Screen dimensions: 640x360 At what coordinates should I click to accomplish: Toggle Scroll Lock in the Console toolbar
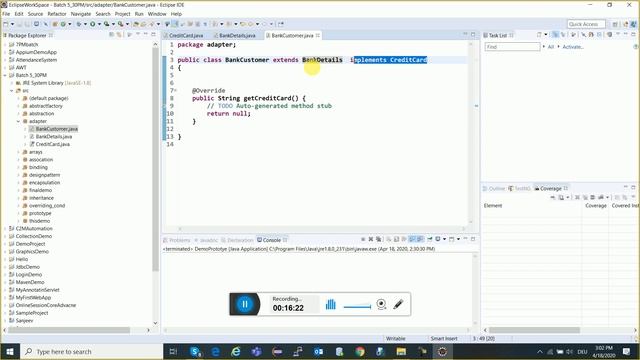point(396,239)
